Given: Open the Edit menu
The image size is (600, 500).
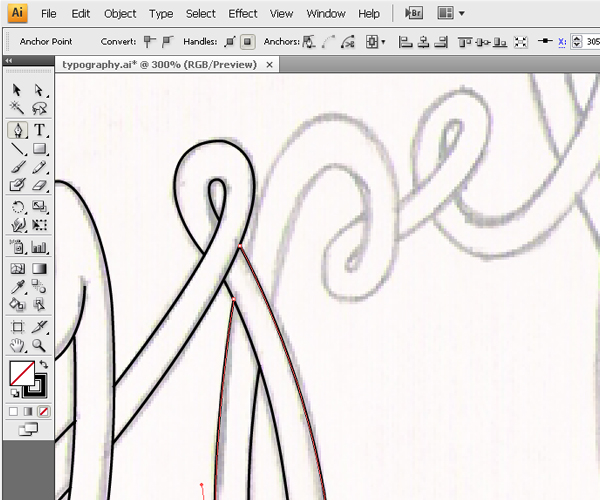Looking at the screenshot, I should point(81,14).
